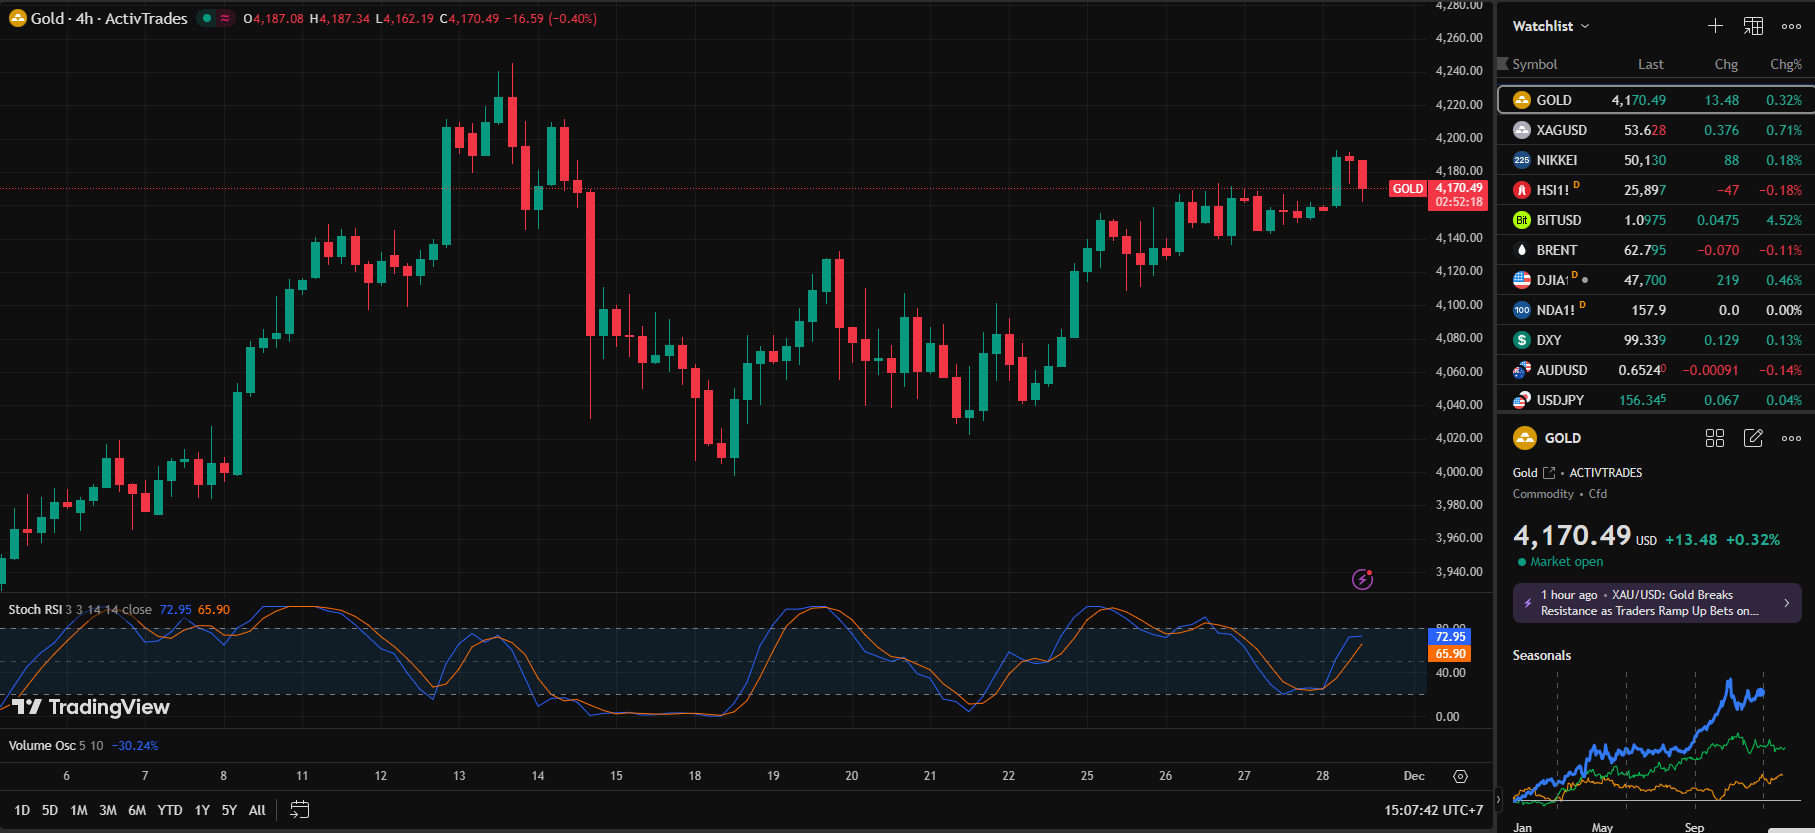Open the note edit icon for GOLD
The width and height of the screenshot is (1815, 833).
coord(1753,438)
